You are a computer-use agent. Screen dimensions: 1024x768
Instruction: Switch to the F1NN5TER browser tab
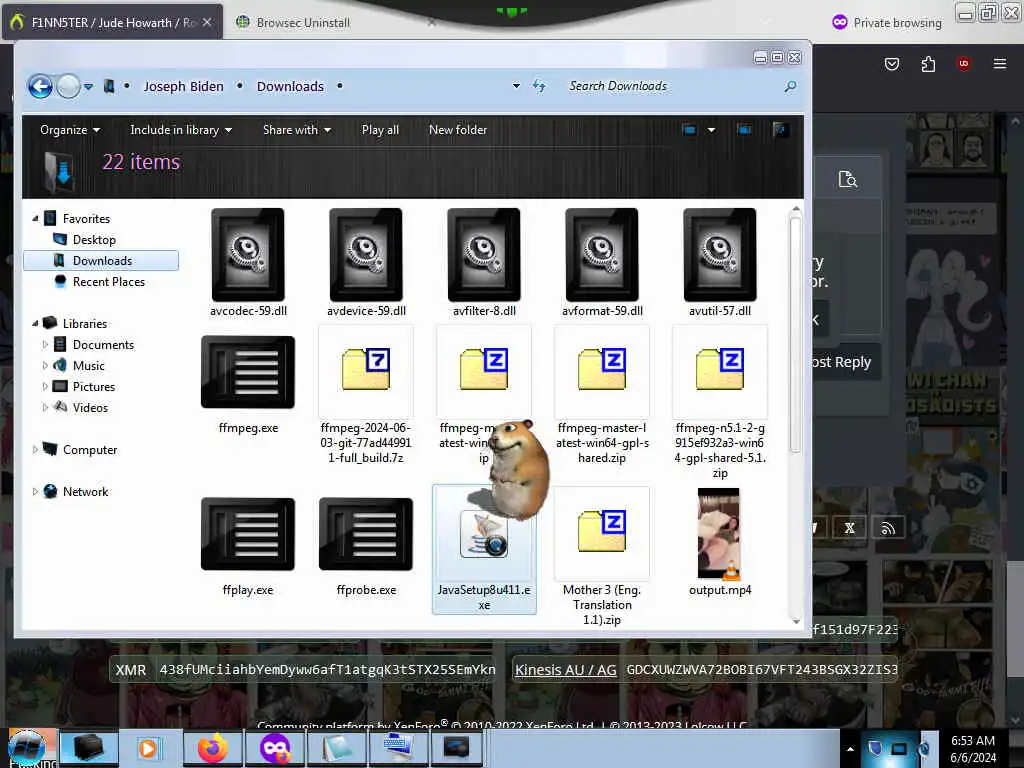112,22
